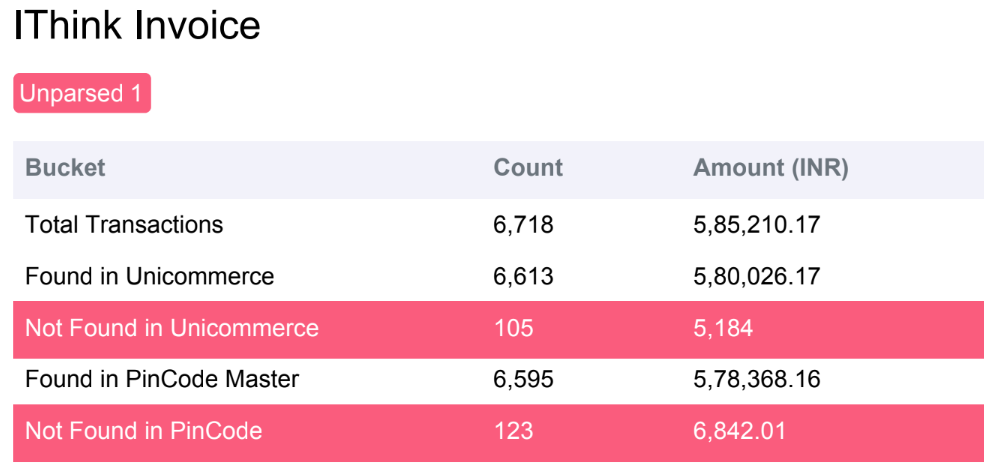Click the count 6,613
This screenshot has width=984, height=463.
(524, 276)
